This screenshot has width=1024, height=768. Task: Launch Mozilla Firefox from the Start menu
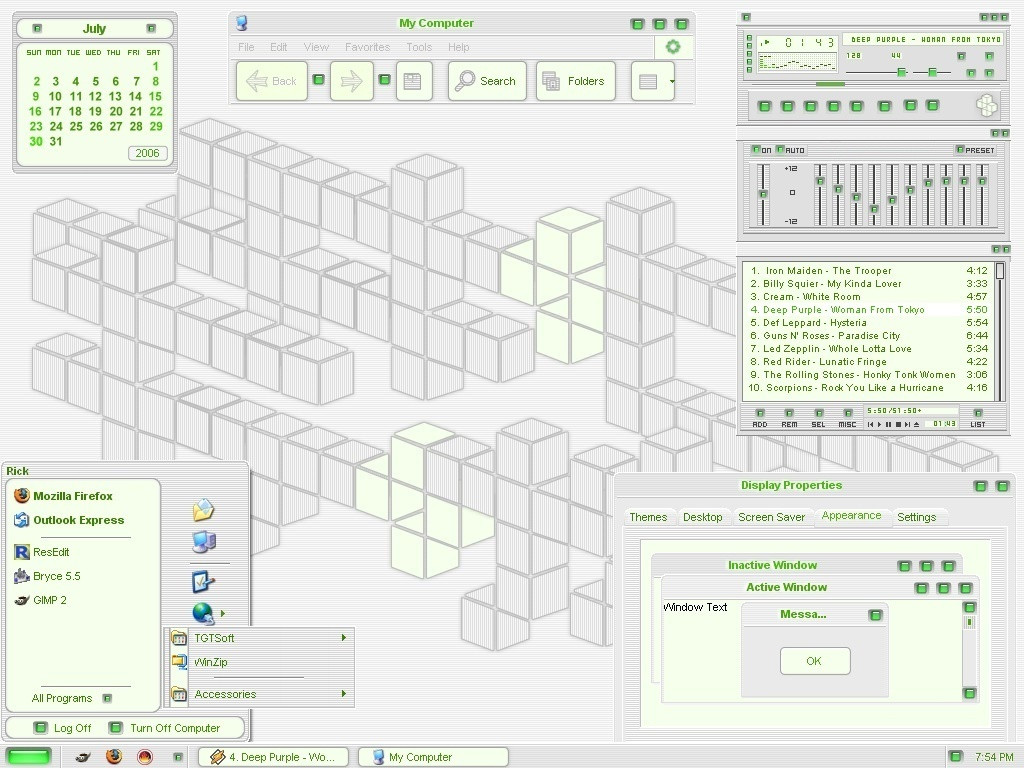click(63, 496)
